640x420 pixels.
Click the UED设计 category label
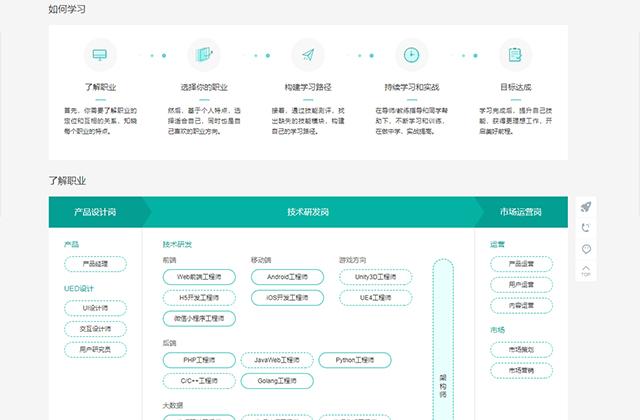[79, 289]
